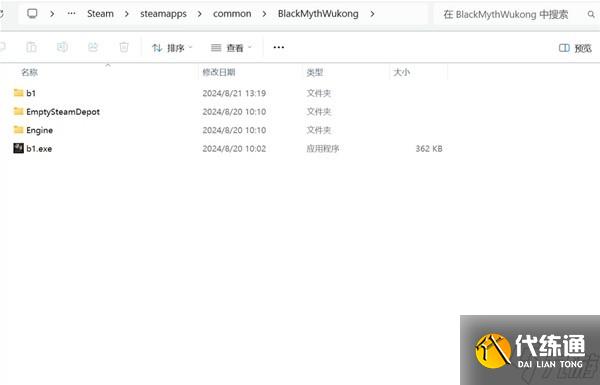
Task: Open the See more ellipsis menu
Action: tap(279, 47)
